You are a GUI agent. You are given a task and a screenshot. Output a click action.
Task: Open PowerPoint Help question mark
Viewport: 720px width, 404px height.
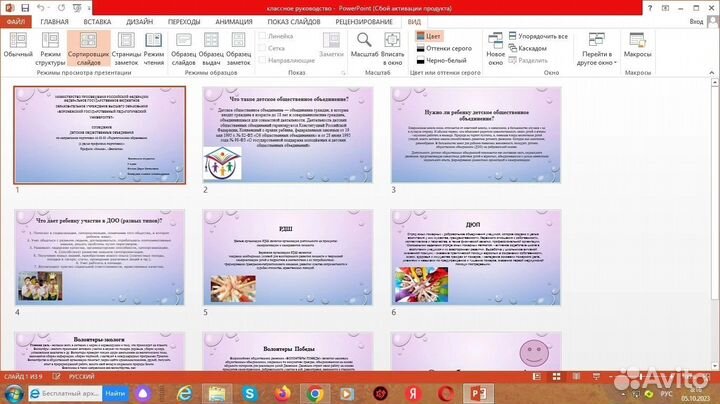[x=650, y=8]
